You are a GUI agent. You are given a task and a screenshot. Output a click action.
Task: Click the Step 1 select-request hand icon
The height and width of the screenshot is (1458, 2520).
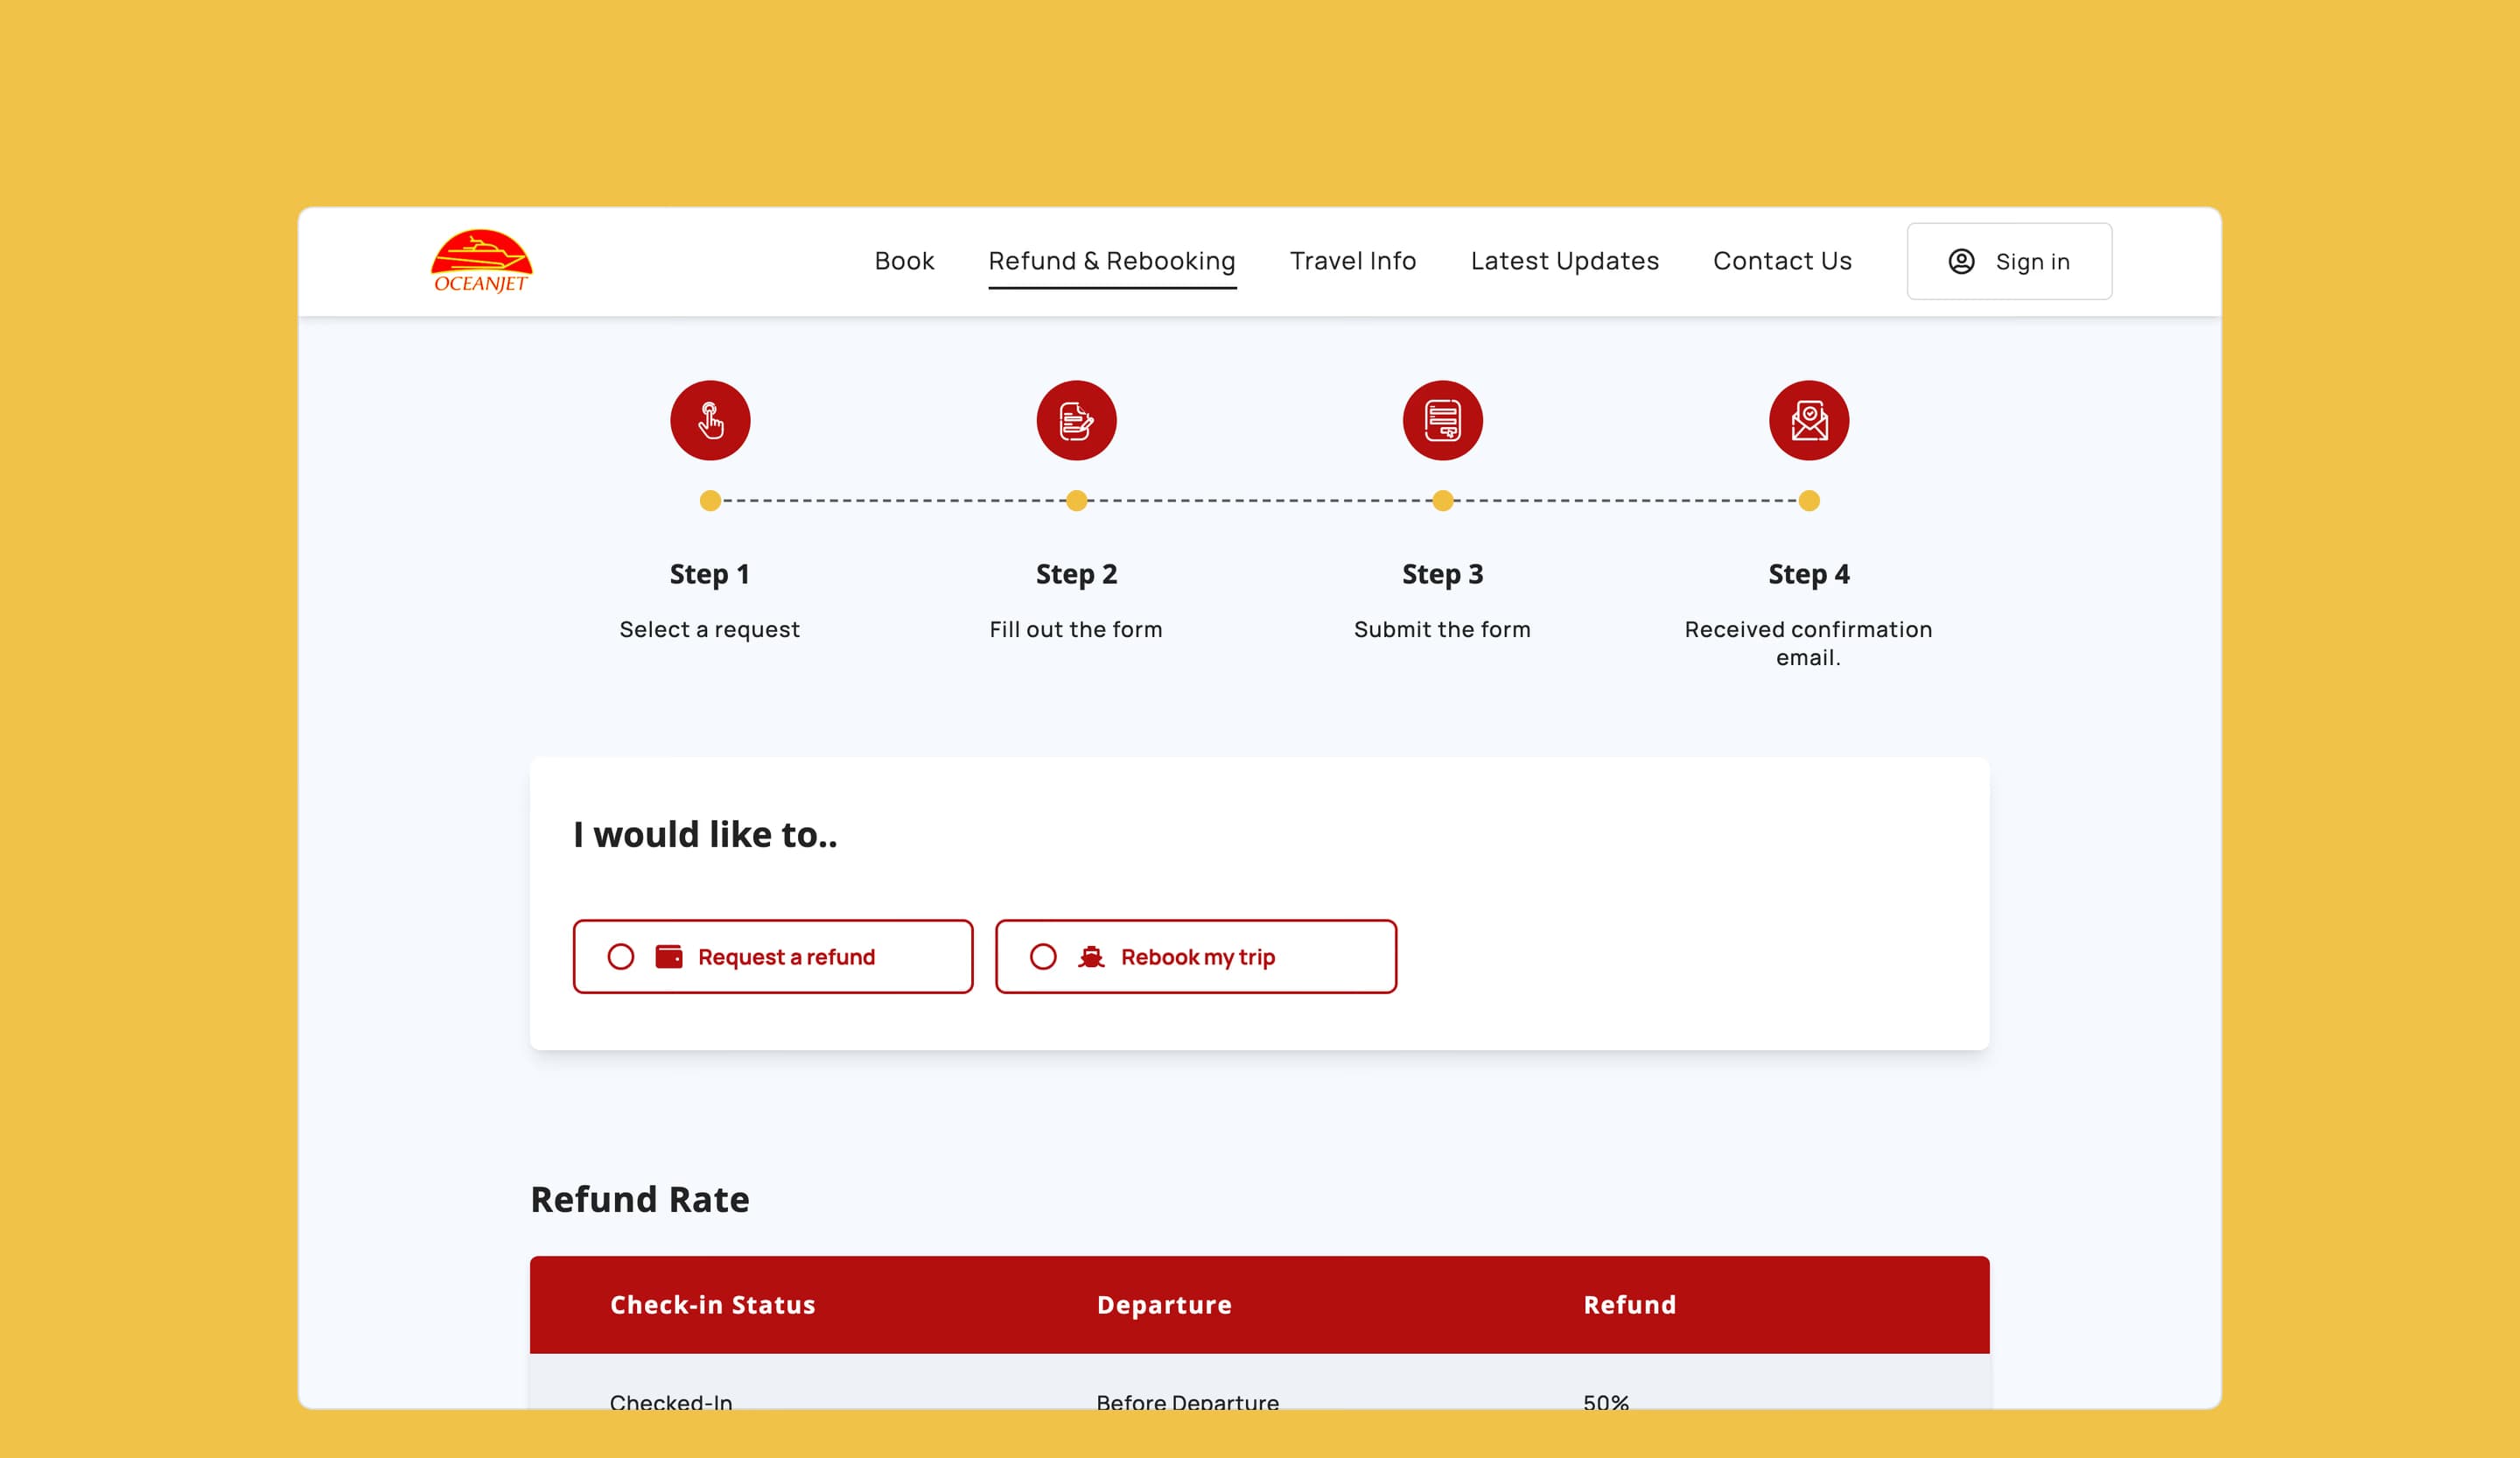(x=710, y=420)
